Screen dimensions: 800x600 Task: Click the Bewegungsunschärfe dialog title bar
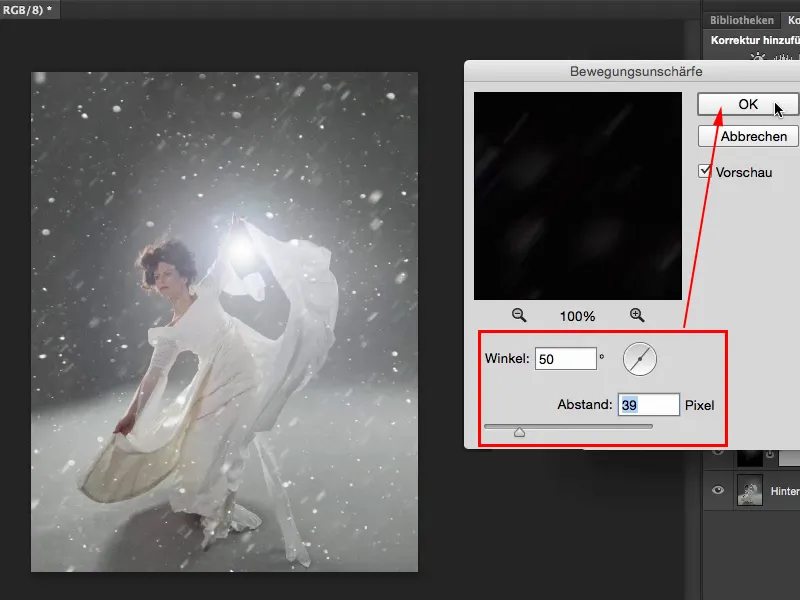632,71
